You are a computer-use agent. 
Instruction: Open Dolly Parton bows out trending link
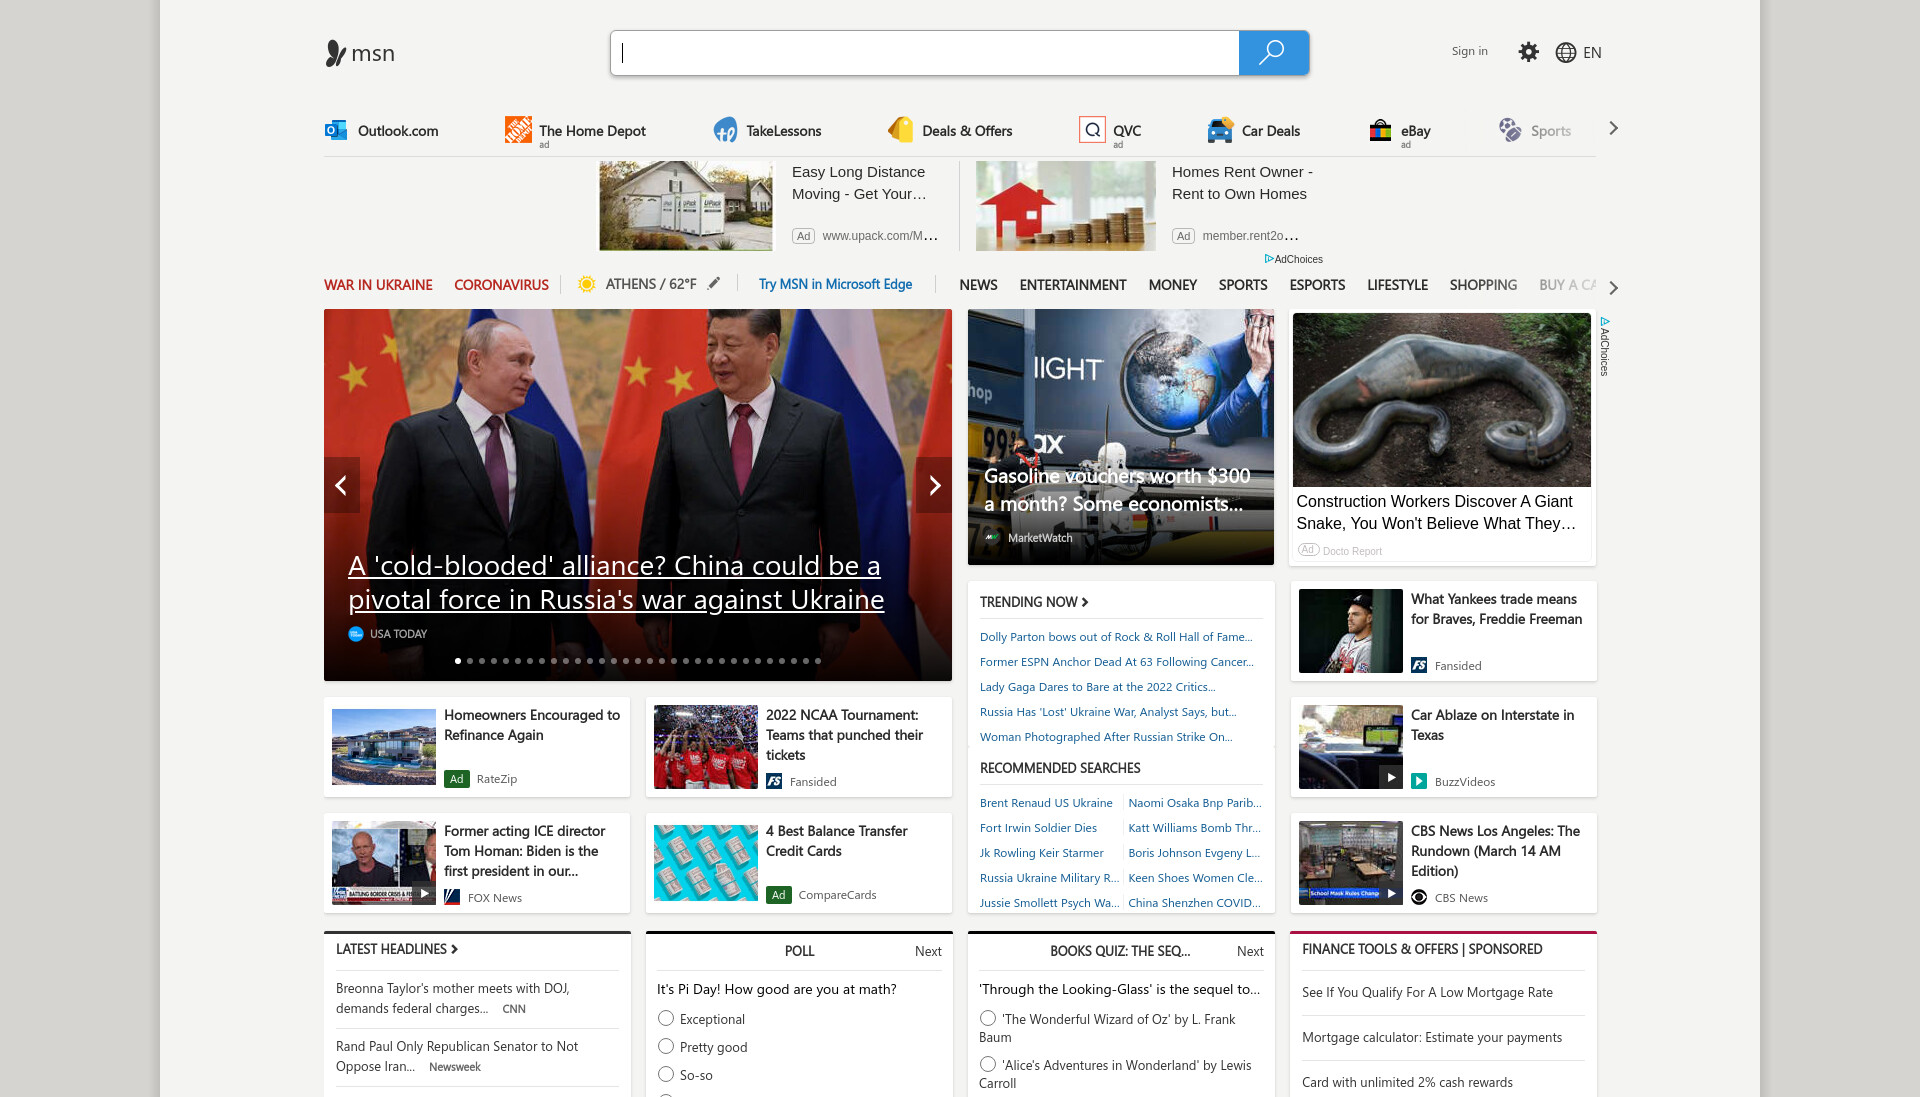(1116, 637)
